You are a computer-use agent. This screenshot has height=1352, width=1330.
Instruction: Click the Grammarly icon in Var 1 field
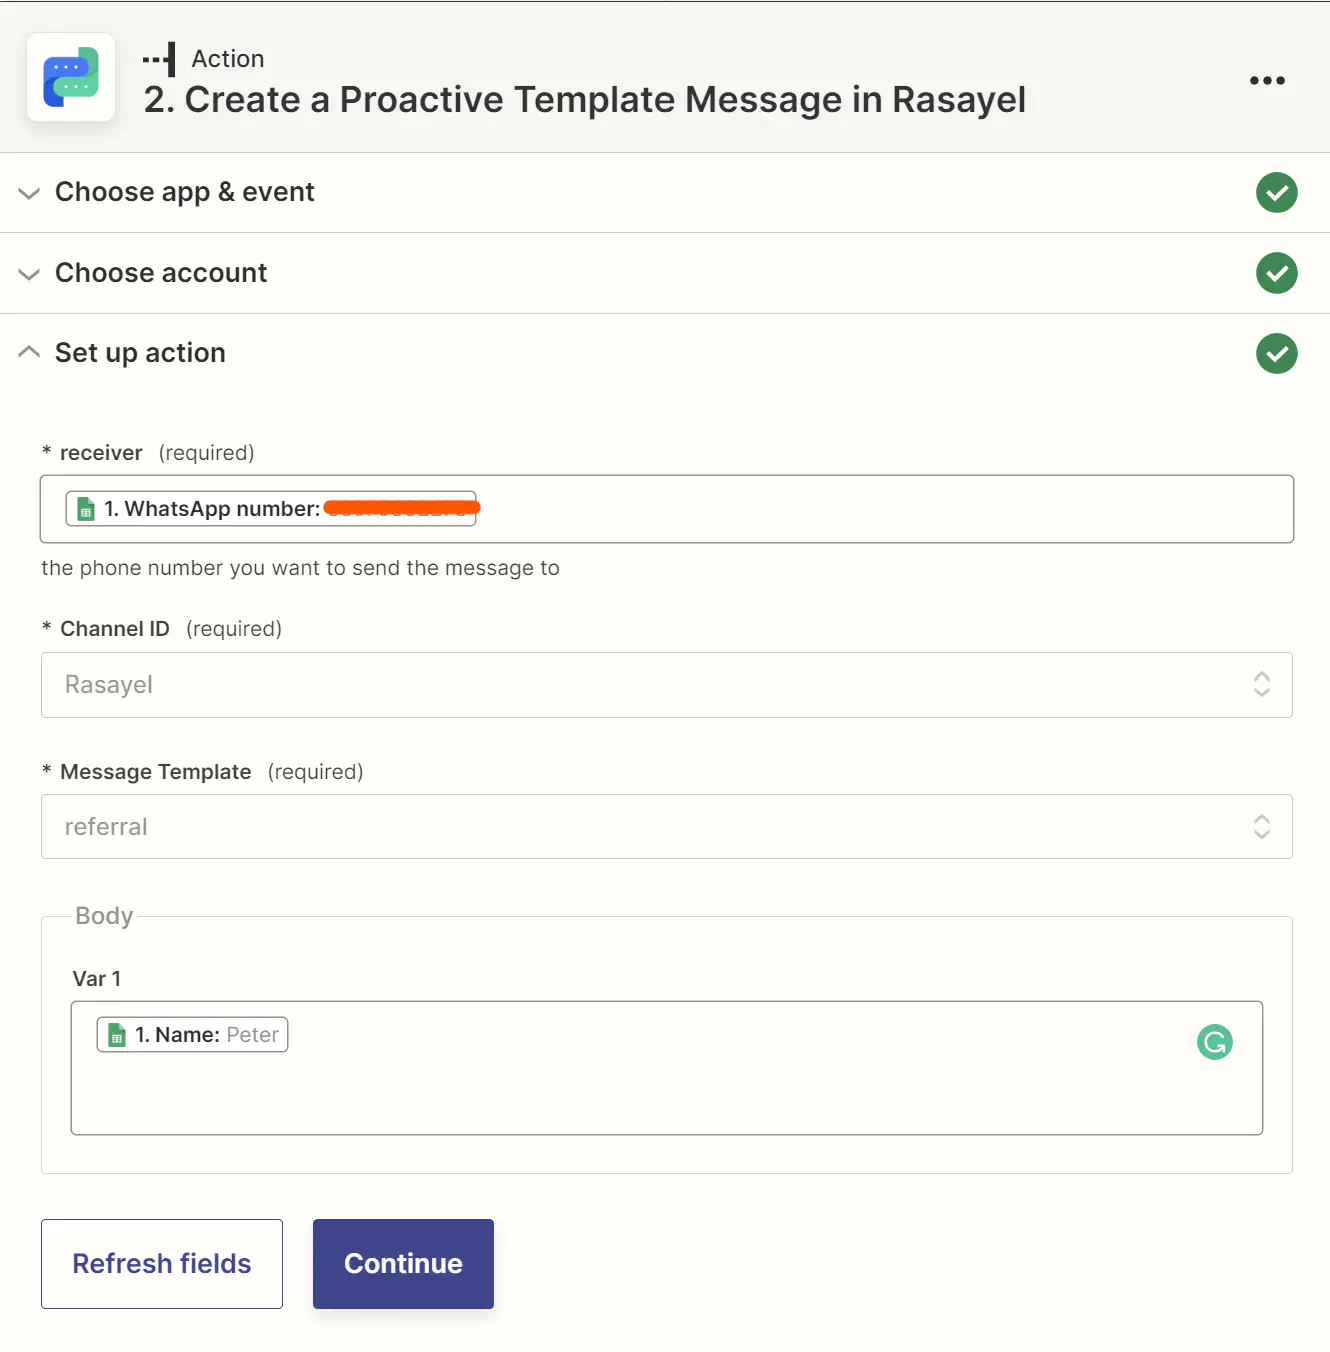[1214, 1042]
